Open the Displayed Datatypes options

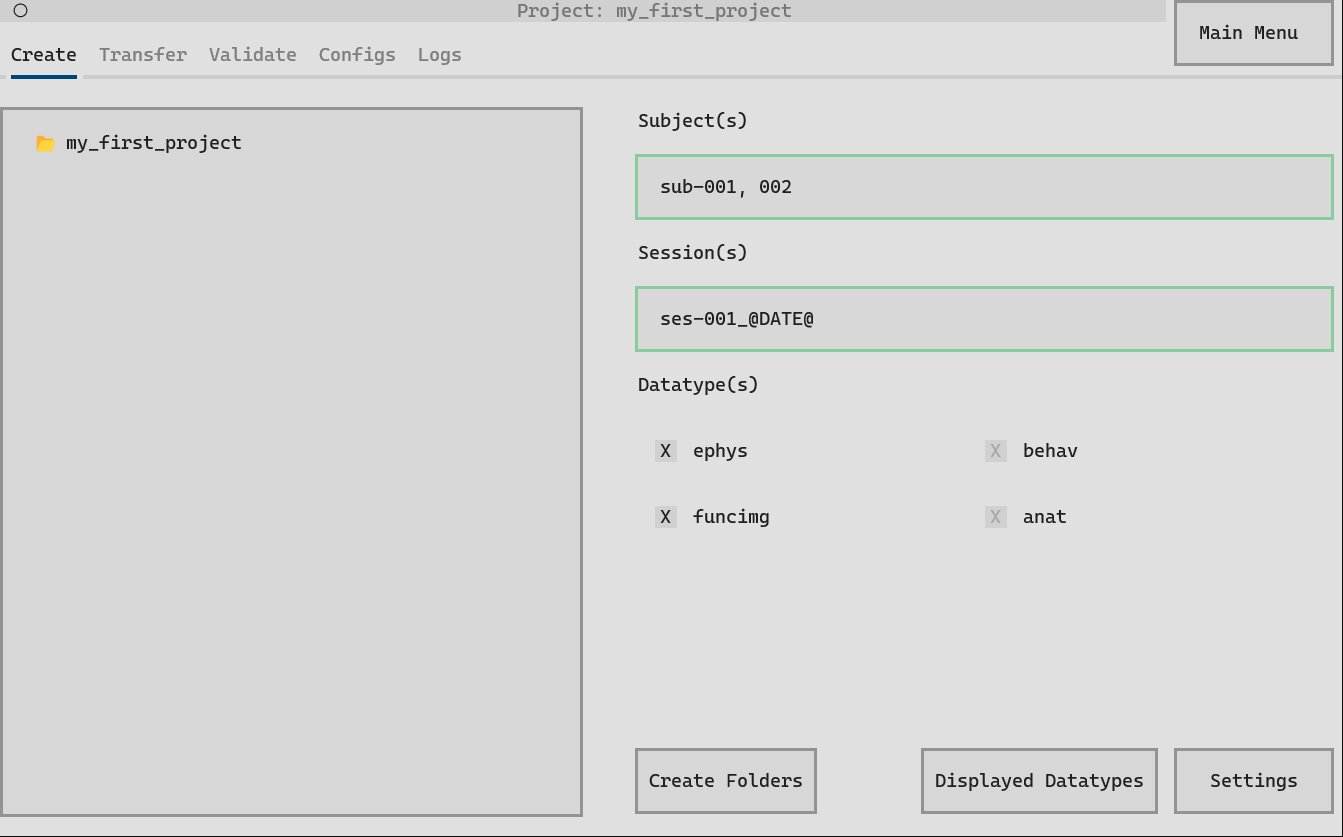[1038, 781]
